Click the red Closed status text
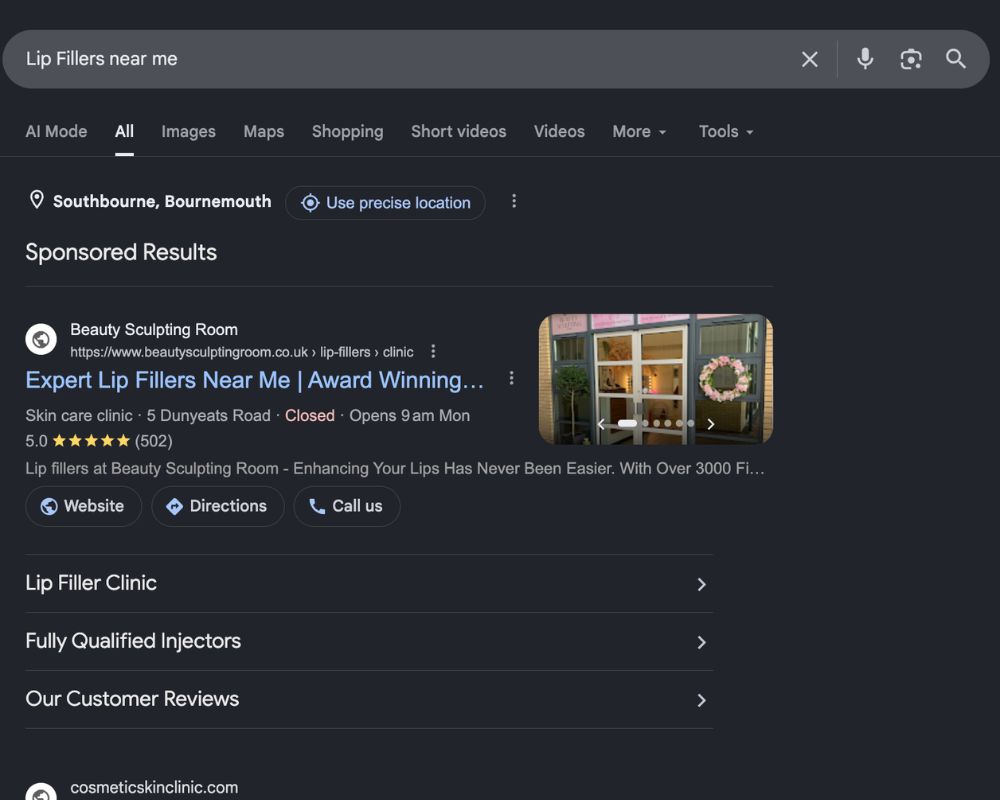The image size is (1000, 800). point(309,415)
